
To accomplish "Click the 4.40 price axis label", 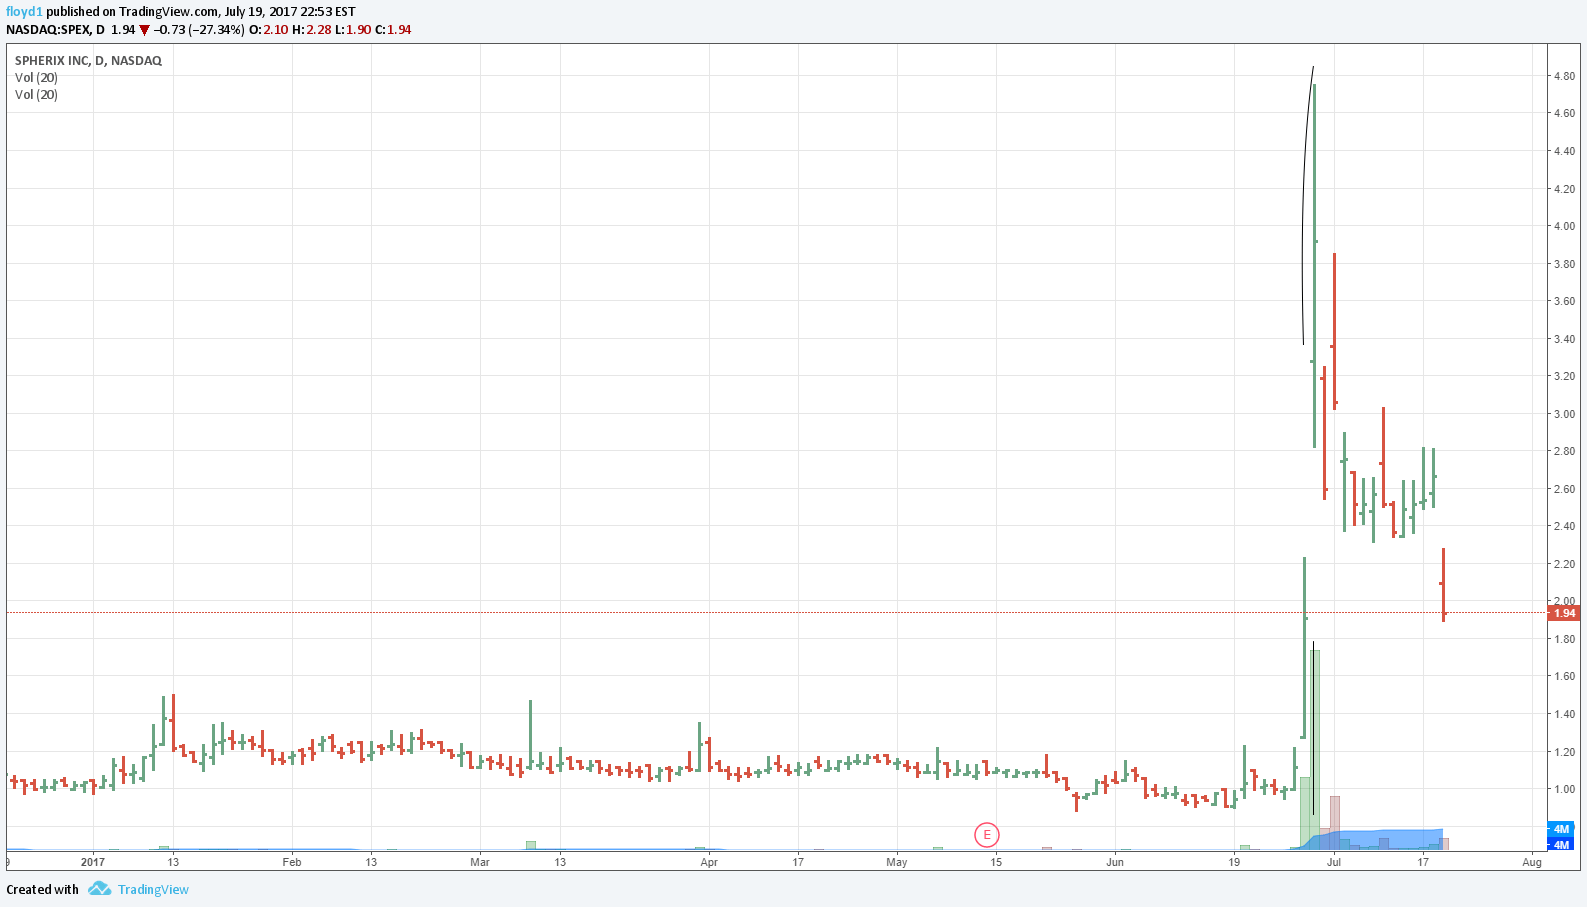I will 1564,151.
